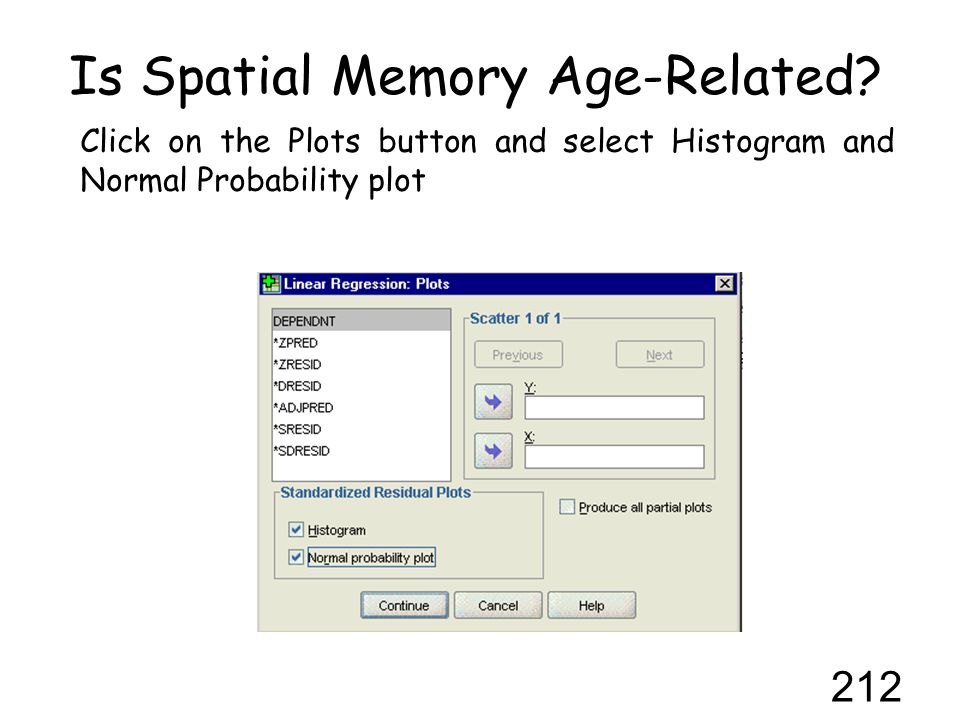The width and height of the screenshot is (960, 720).
Task: Enable Produce all partial plots
Action: pos(567,507)
